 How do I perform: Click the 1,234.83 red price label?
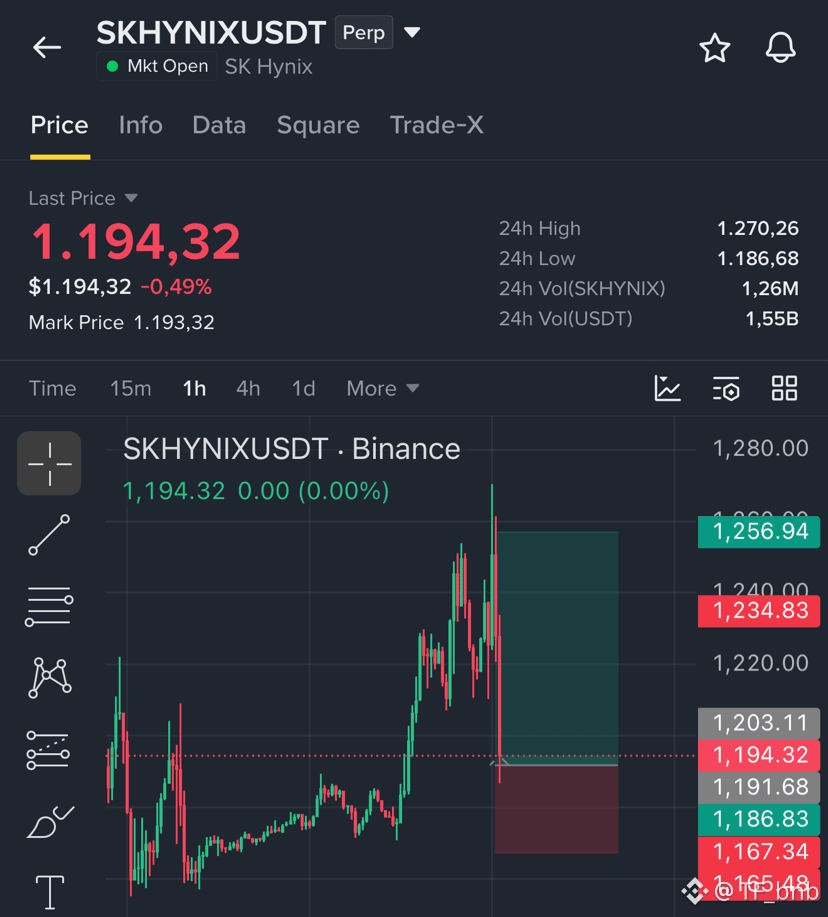[759, 611]
